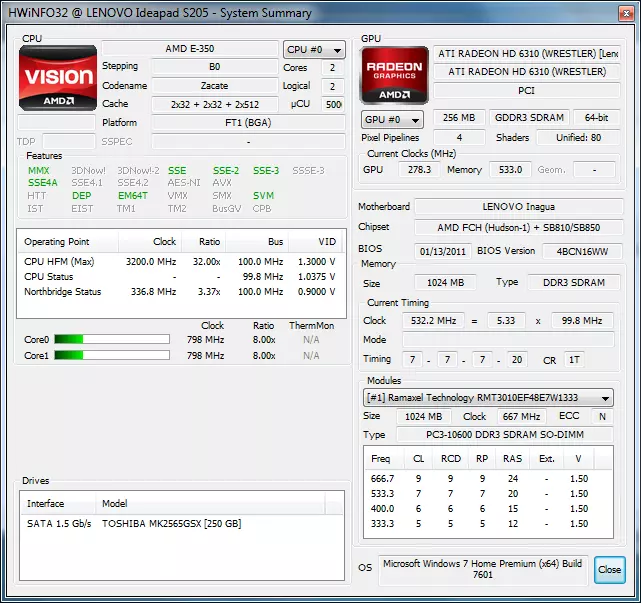Click the Radeon Graphics GPU logo

pyautogui.click(x=394, y=77)
